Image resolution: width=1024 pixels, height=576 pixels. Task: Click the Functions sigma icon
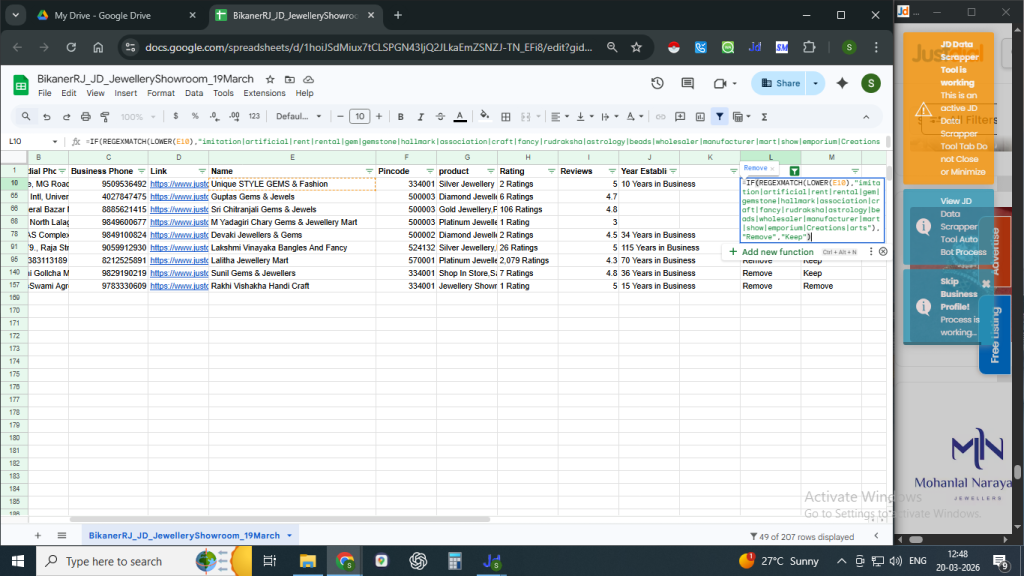tap(765, 117)
